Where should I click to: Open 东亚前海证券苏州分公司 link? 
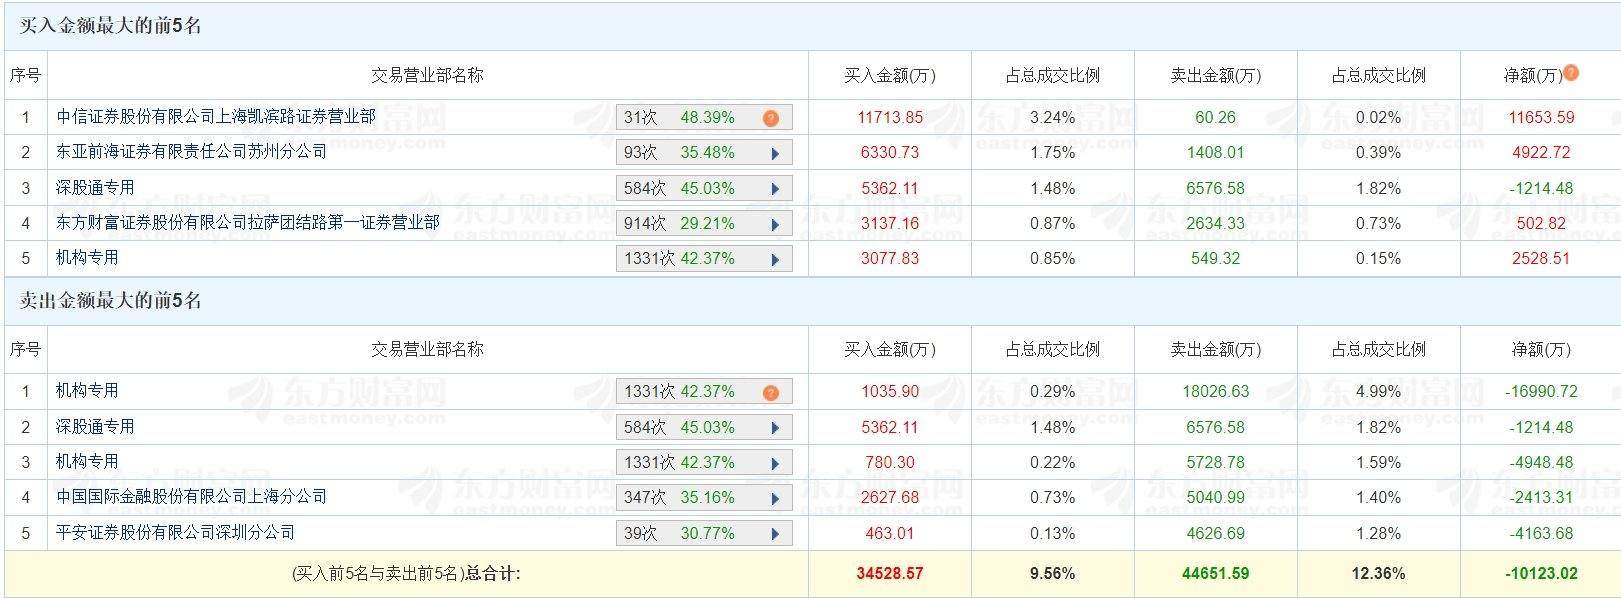[x=191, y=152]
